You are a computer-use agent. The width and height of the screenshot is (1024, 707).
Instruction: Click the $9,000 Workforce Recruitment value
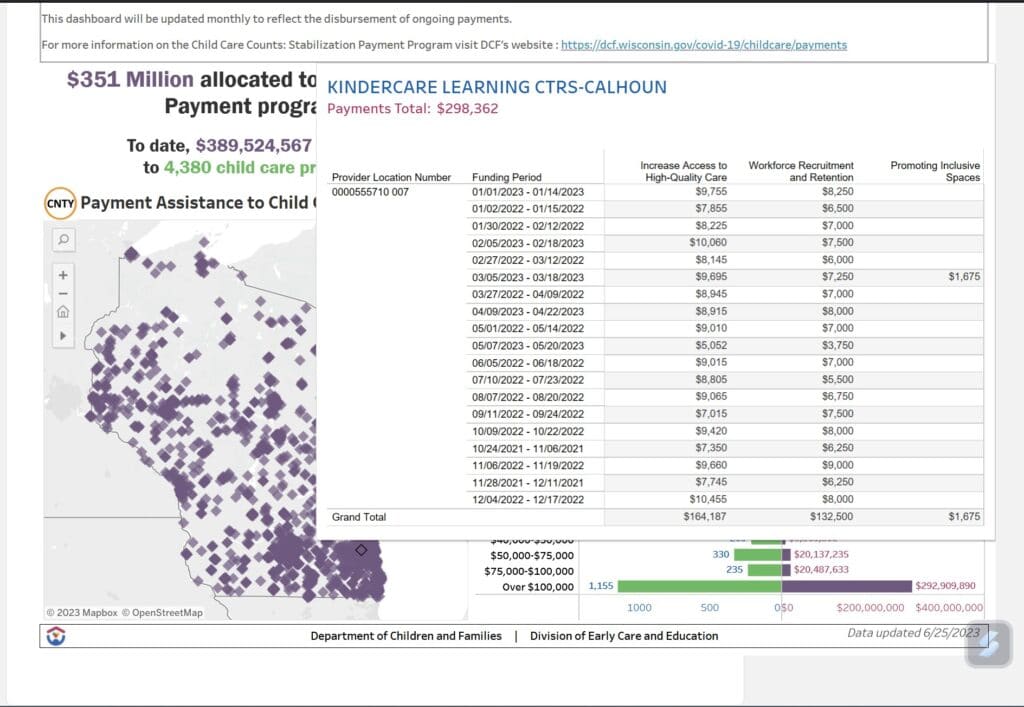click(837, 465)
